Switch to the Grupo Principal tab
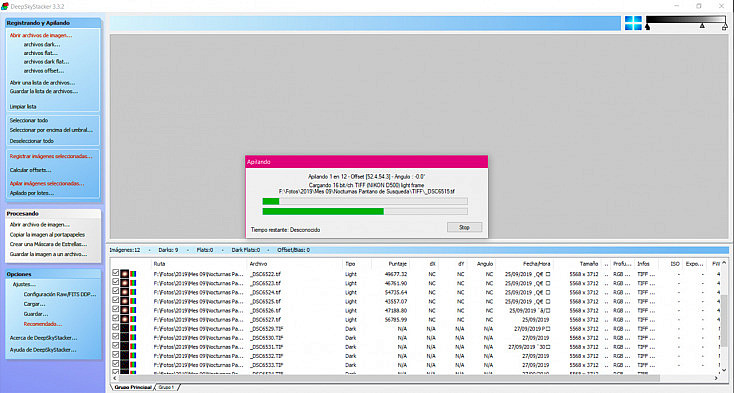Viewport: 734px width, 393px height. [133, 387]
